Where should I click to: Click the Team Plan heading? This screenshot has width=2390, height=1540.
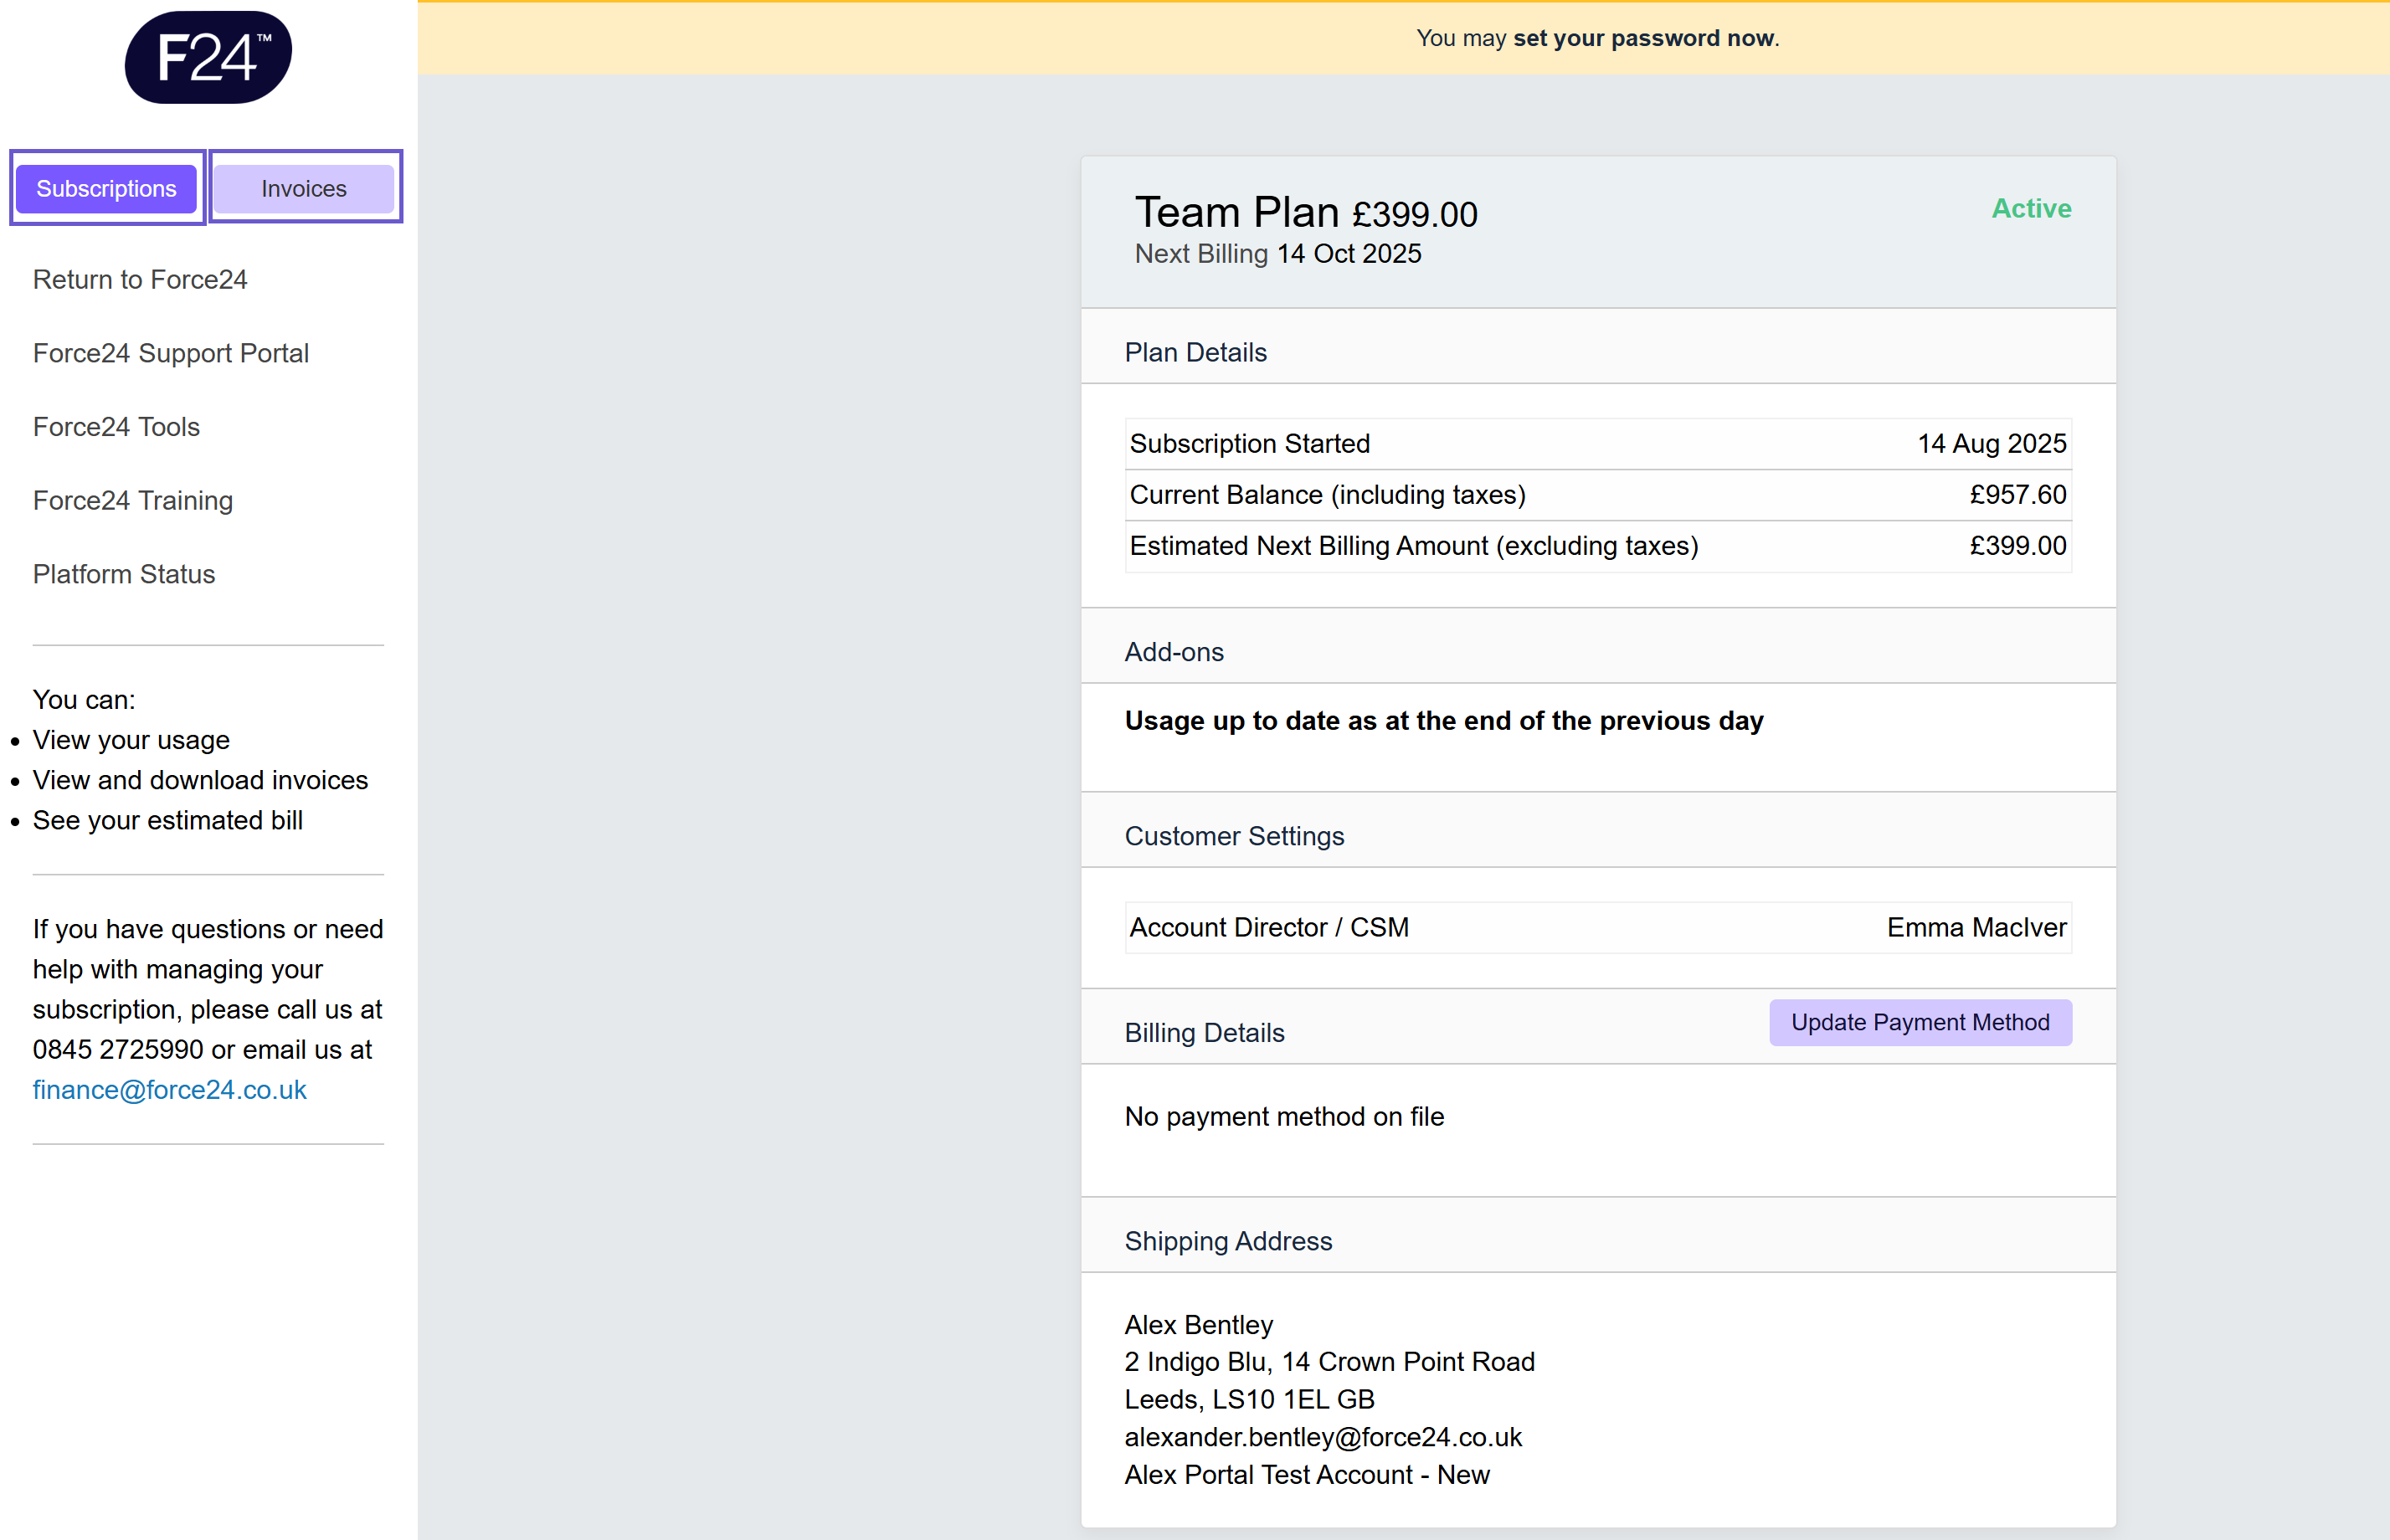[1236, 212]
